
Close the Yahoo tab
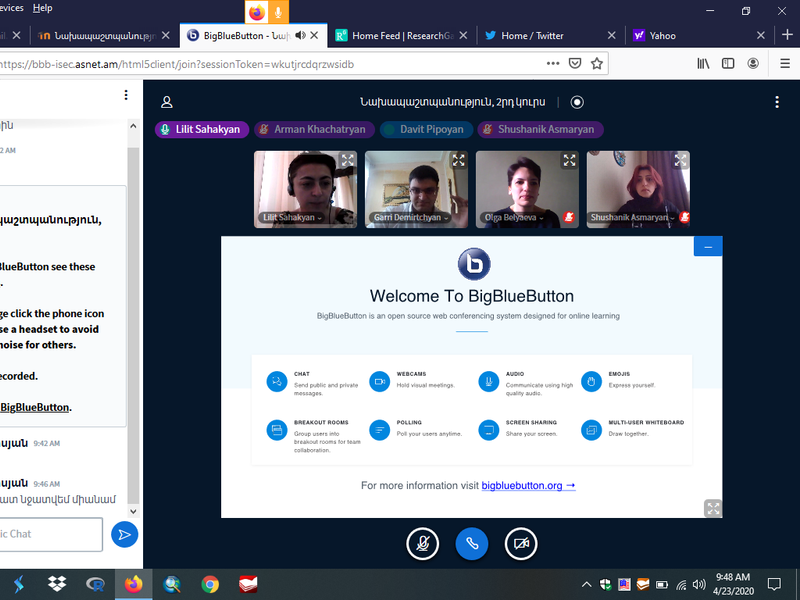(760, 35)
